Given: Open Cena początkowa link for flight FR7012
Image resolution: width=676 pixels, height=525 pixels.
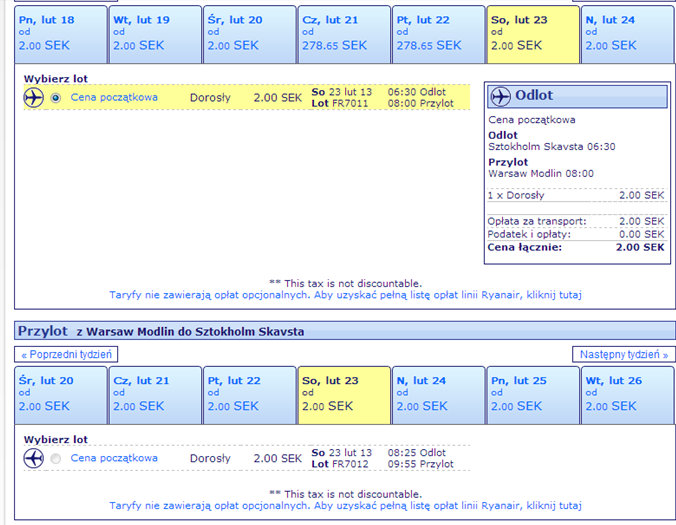Looking at the screenshot, I should point(114,458).
